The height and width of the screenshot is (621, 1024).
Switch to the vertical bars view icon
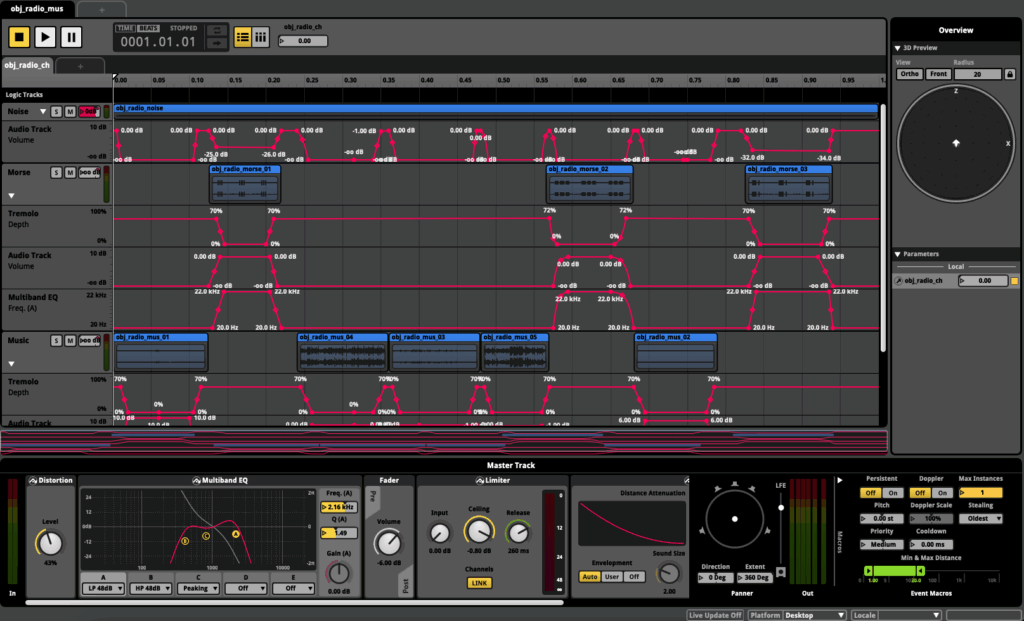[x=261, y=37]
